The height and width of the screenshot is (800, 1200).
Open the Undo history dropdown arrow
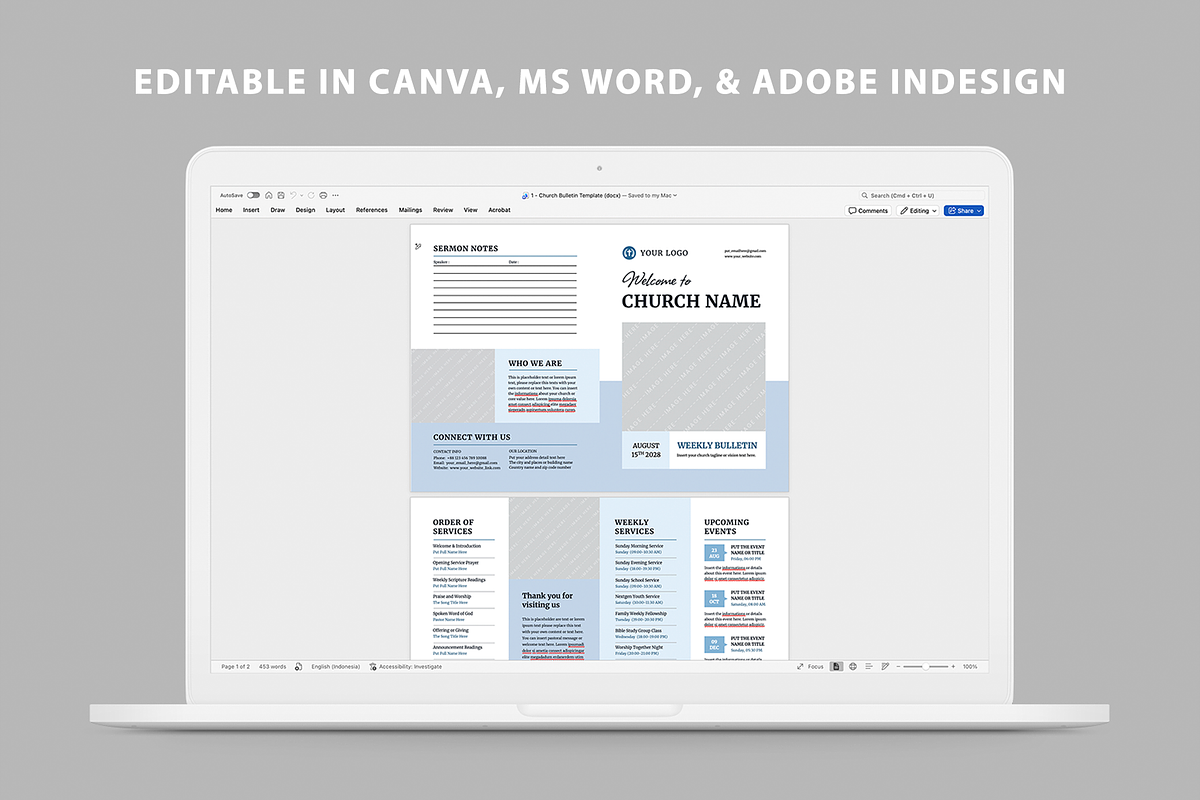[301, 194]
